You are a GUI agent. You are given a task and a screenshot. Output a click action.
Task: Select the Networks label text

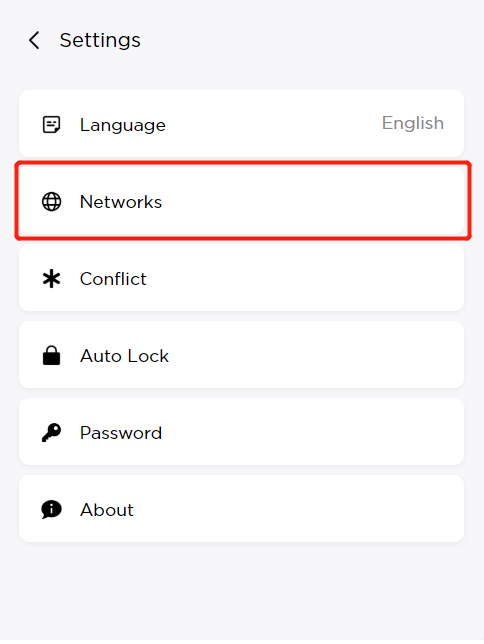point(121,202)
